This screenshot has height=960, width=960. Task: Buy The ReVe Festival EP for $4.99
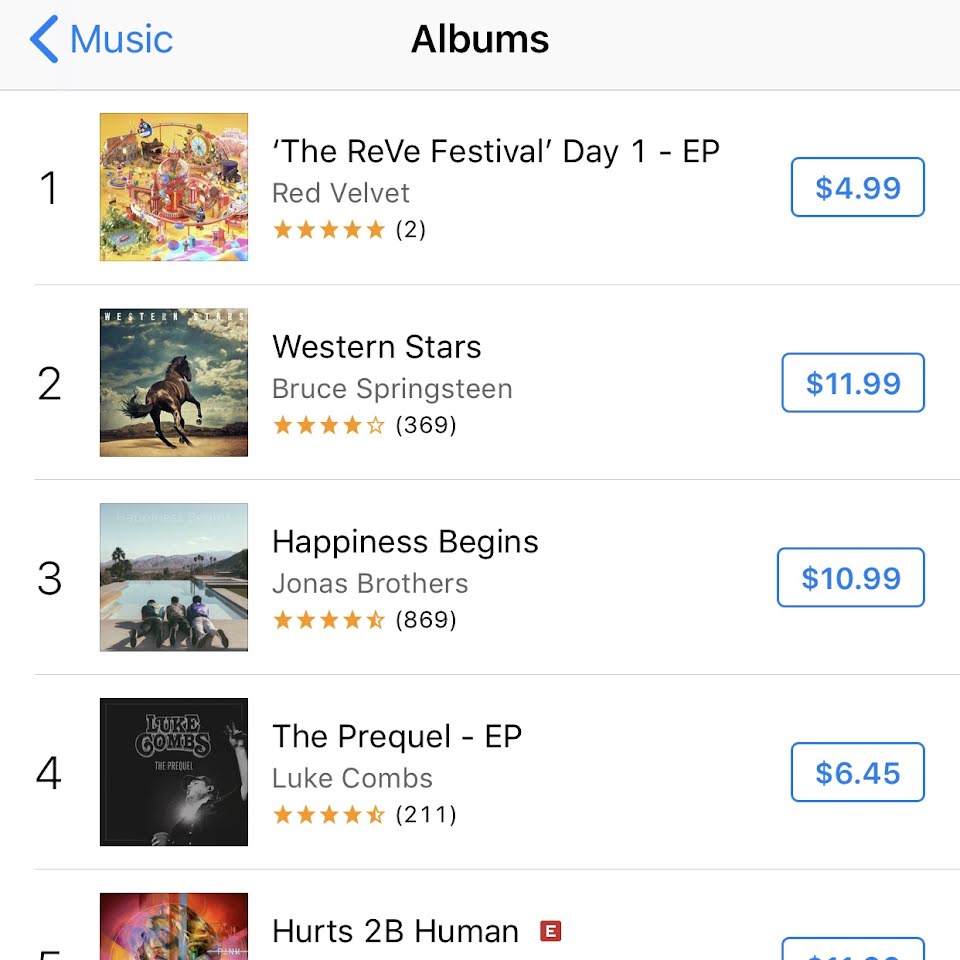pos(857,187)
